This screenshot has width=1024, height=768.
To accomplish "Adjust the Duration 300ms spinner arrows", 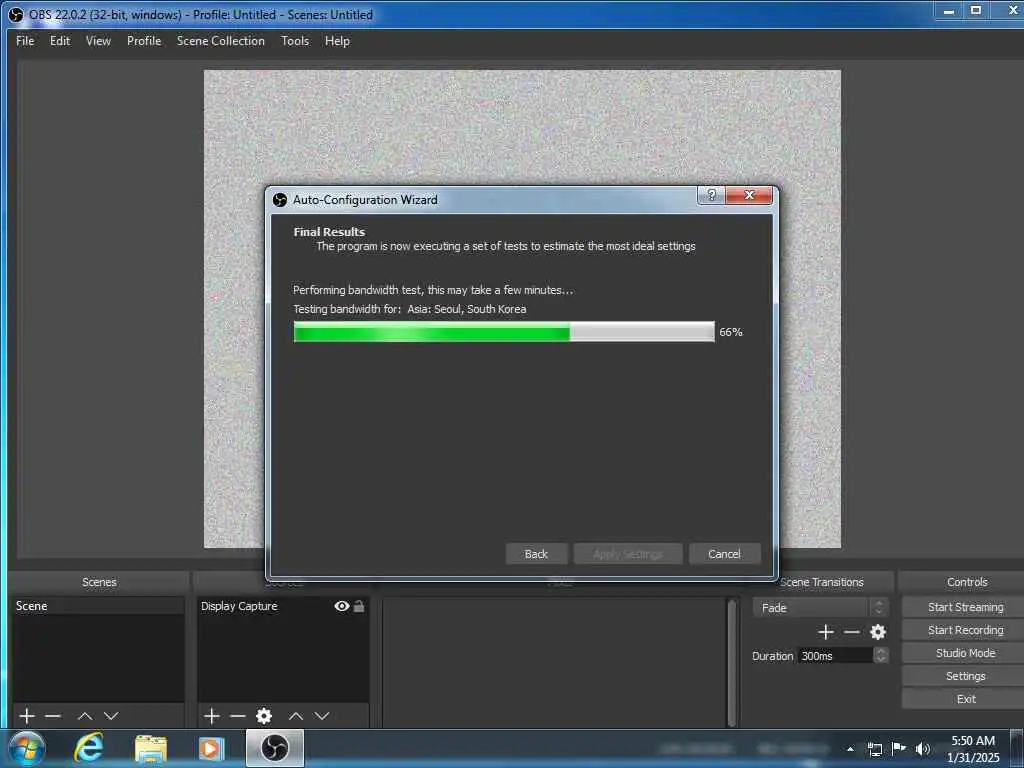I will (x=880, y=655).
